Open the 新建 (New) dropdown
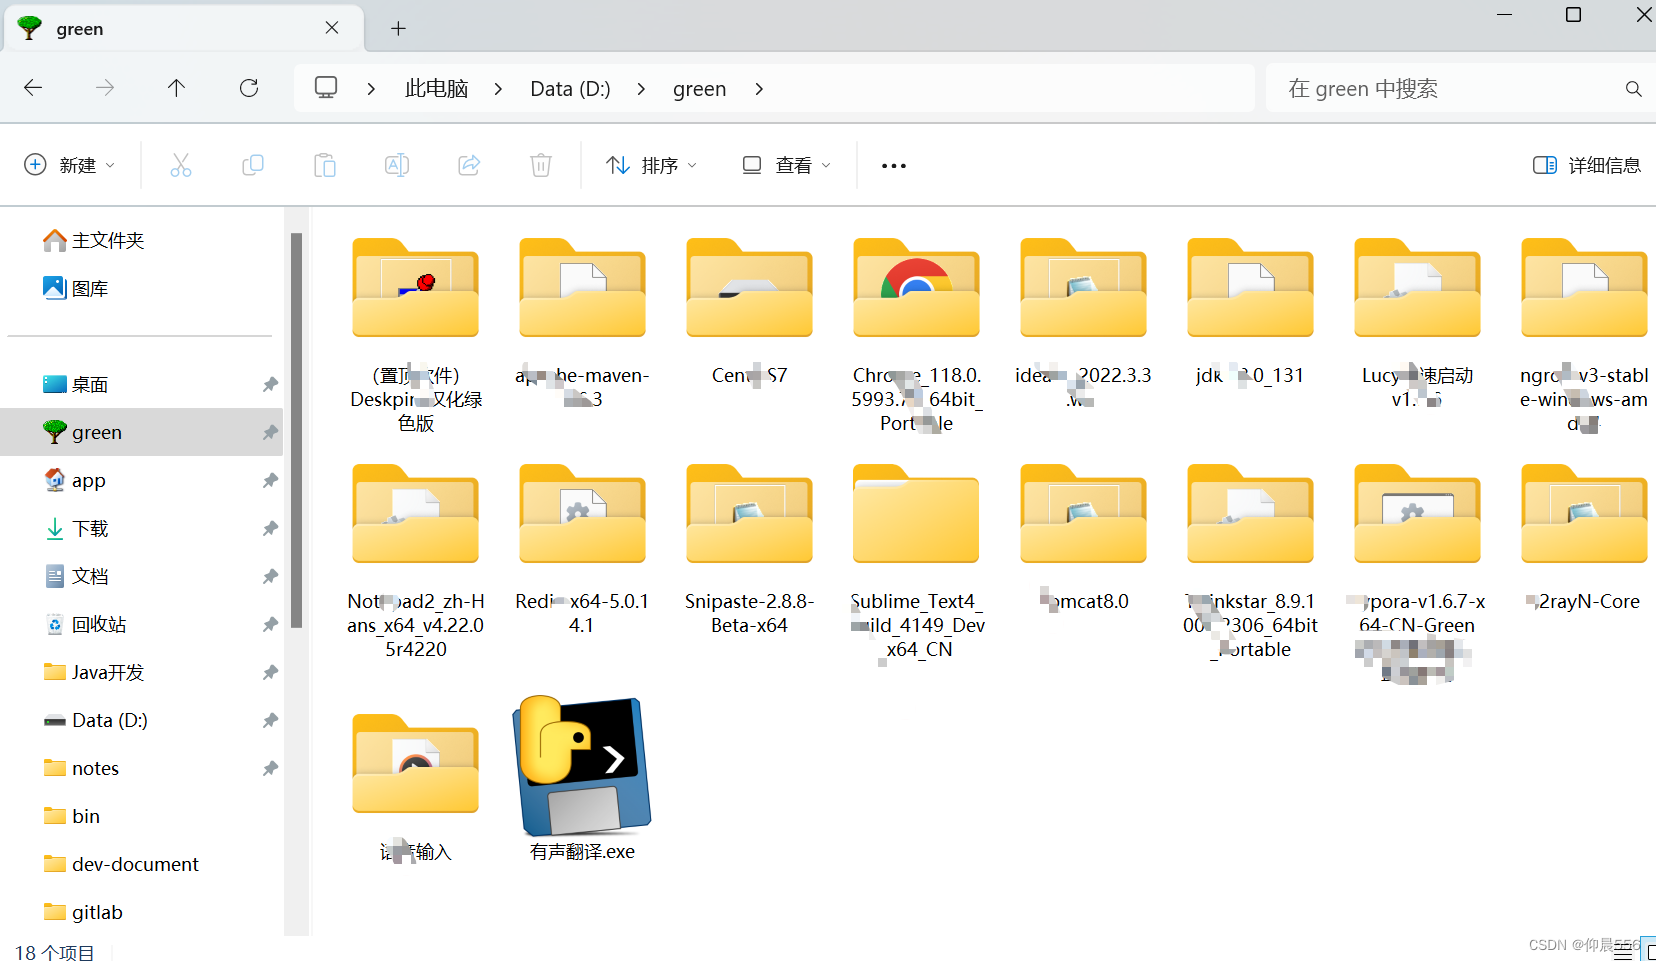 click(x=69, y=165)
